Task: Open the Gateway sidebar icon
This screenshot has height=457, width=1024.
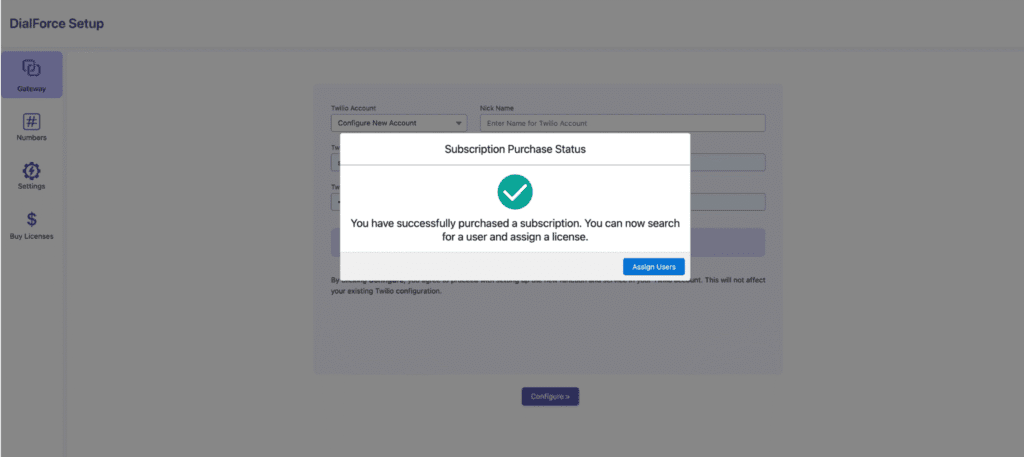Action: [31, 68]
